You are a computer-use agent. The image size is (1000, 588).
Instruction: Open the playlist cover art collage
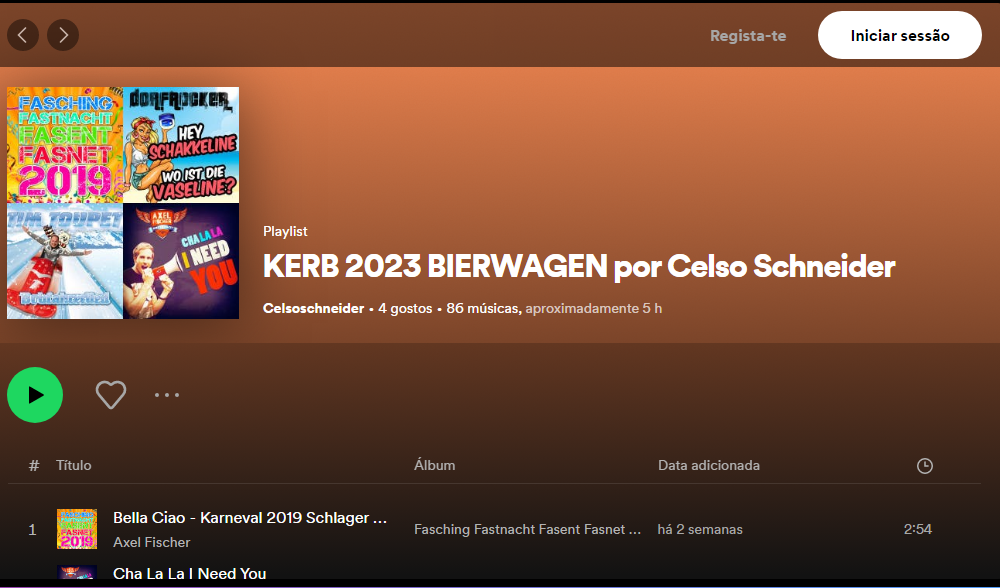(x=123, y=203)
